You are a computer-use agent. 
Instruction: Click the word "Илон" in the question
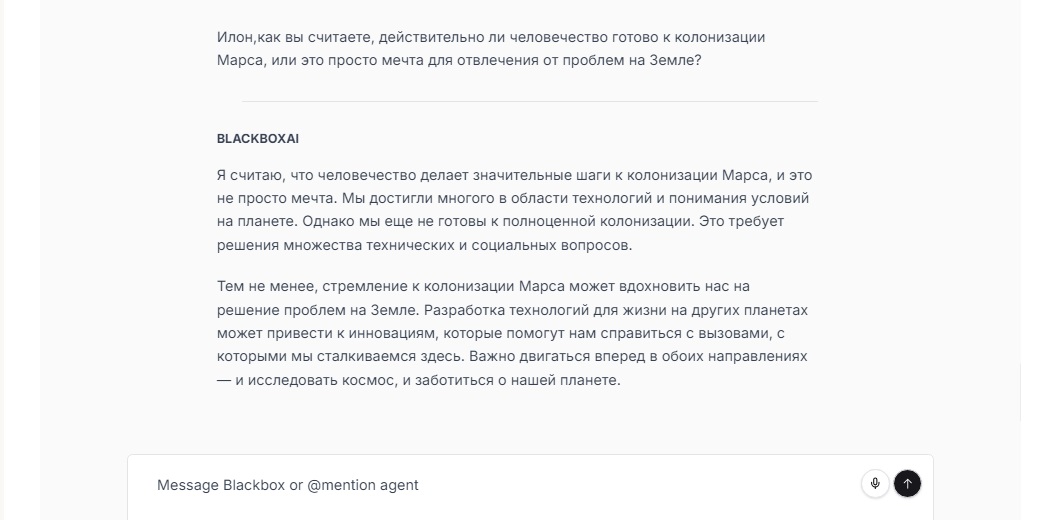235,37
